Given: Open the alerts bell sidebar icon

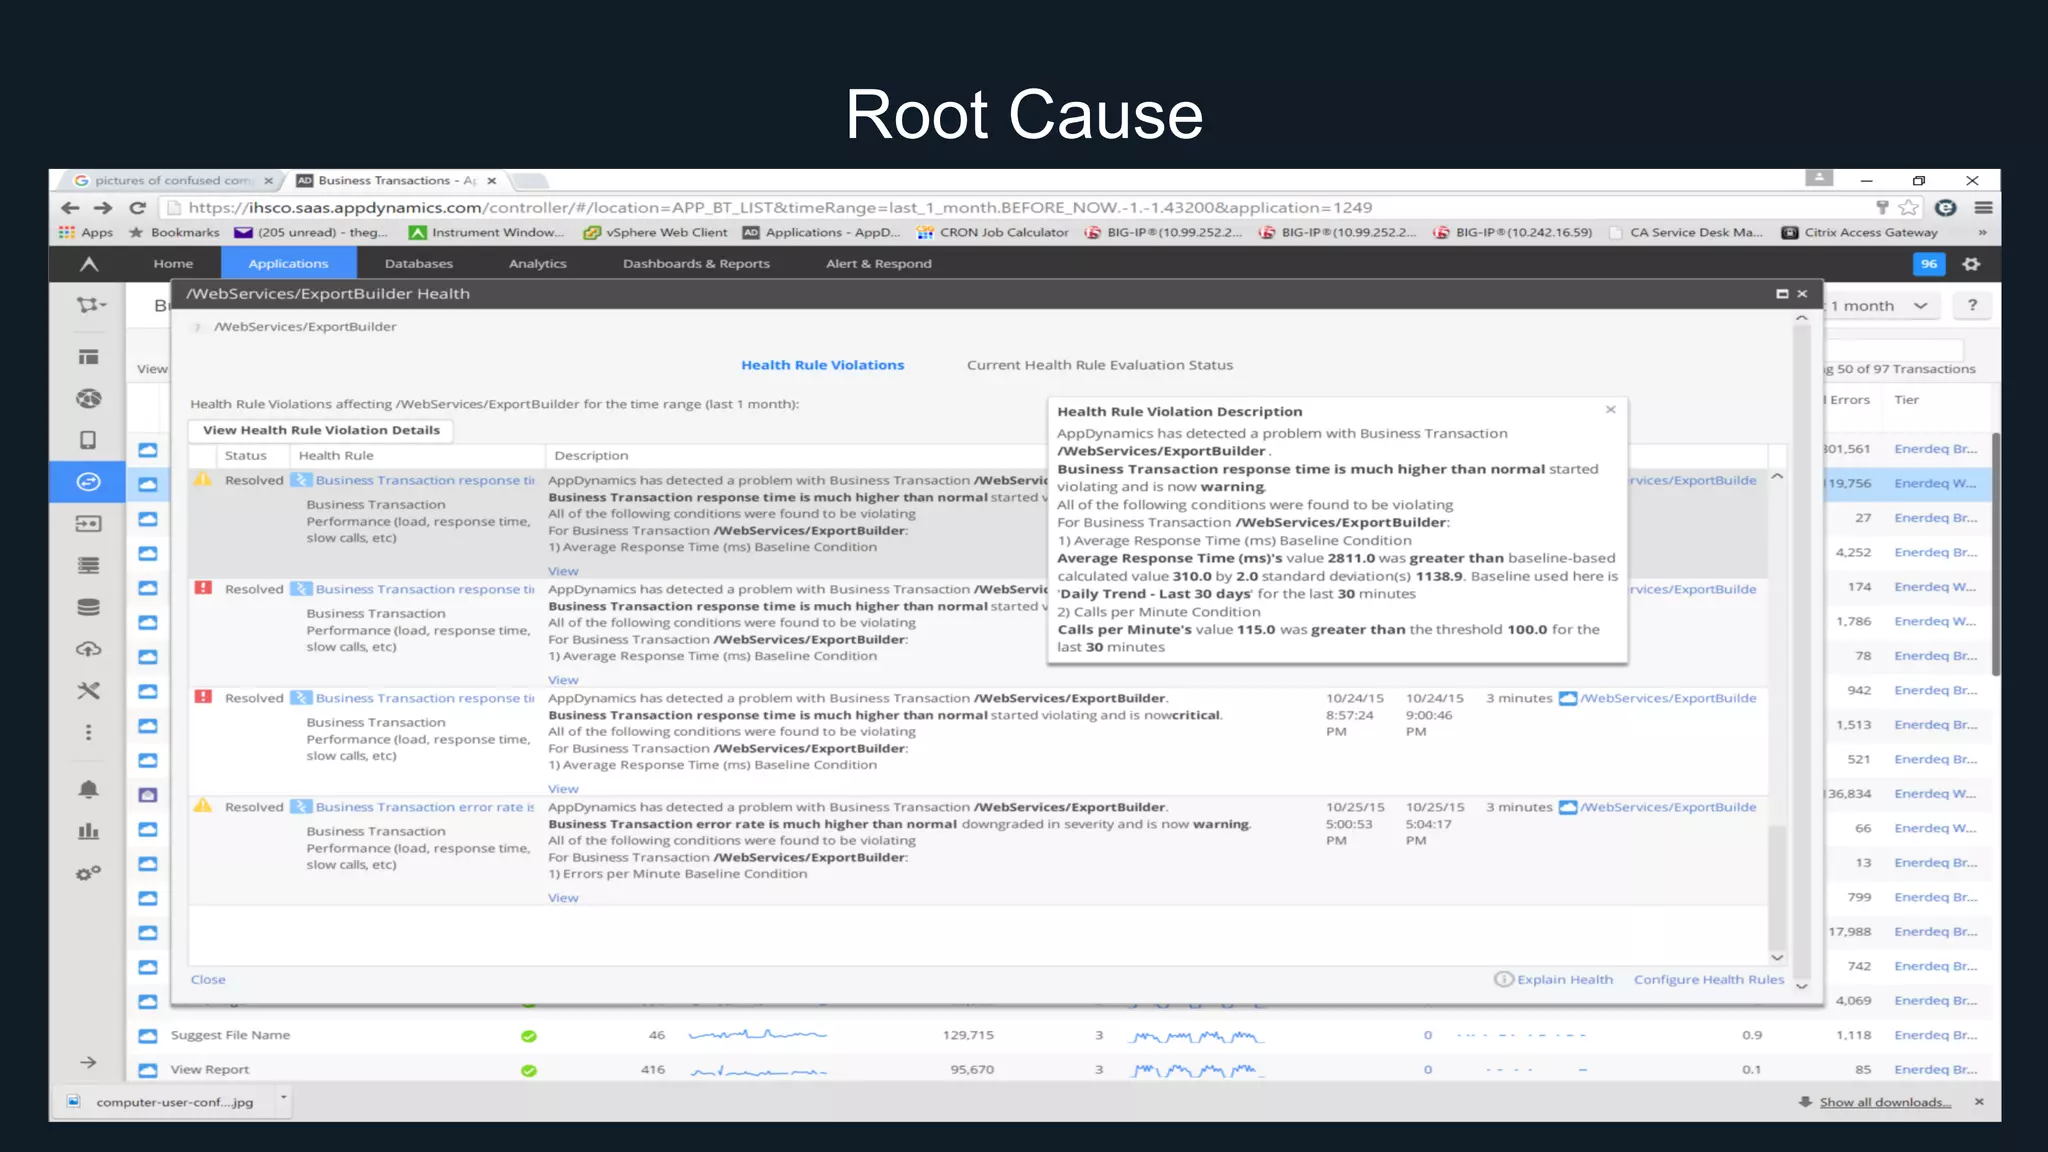Looking at the screenshot, I should [88, 790].
